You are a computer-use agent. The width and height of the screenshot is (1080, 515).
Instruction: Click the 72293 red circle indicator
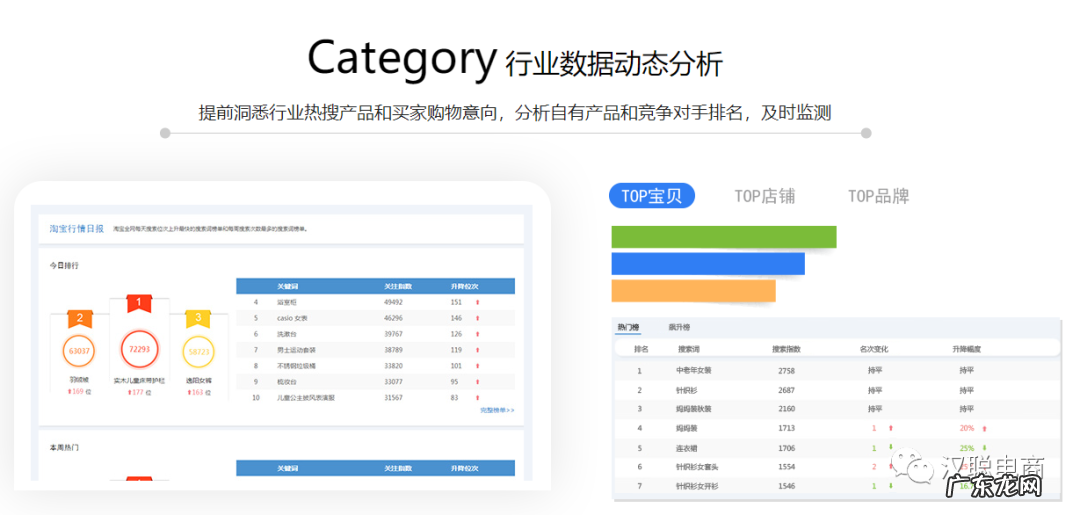click(139, 350)
